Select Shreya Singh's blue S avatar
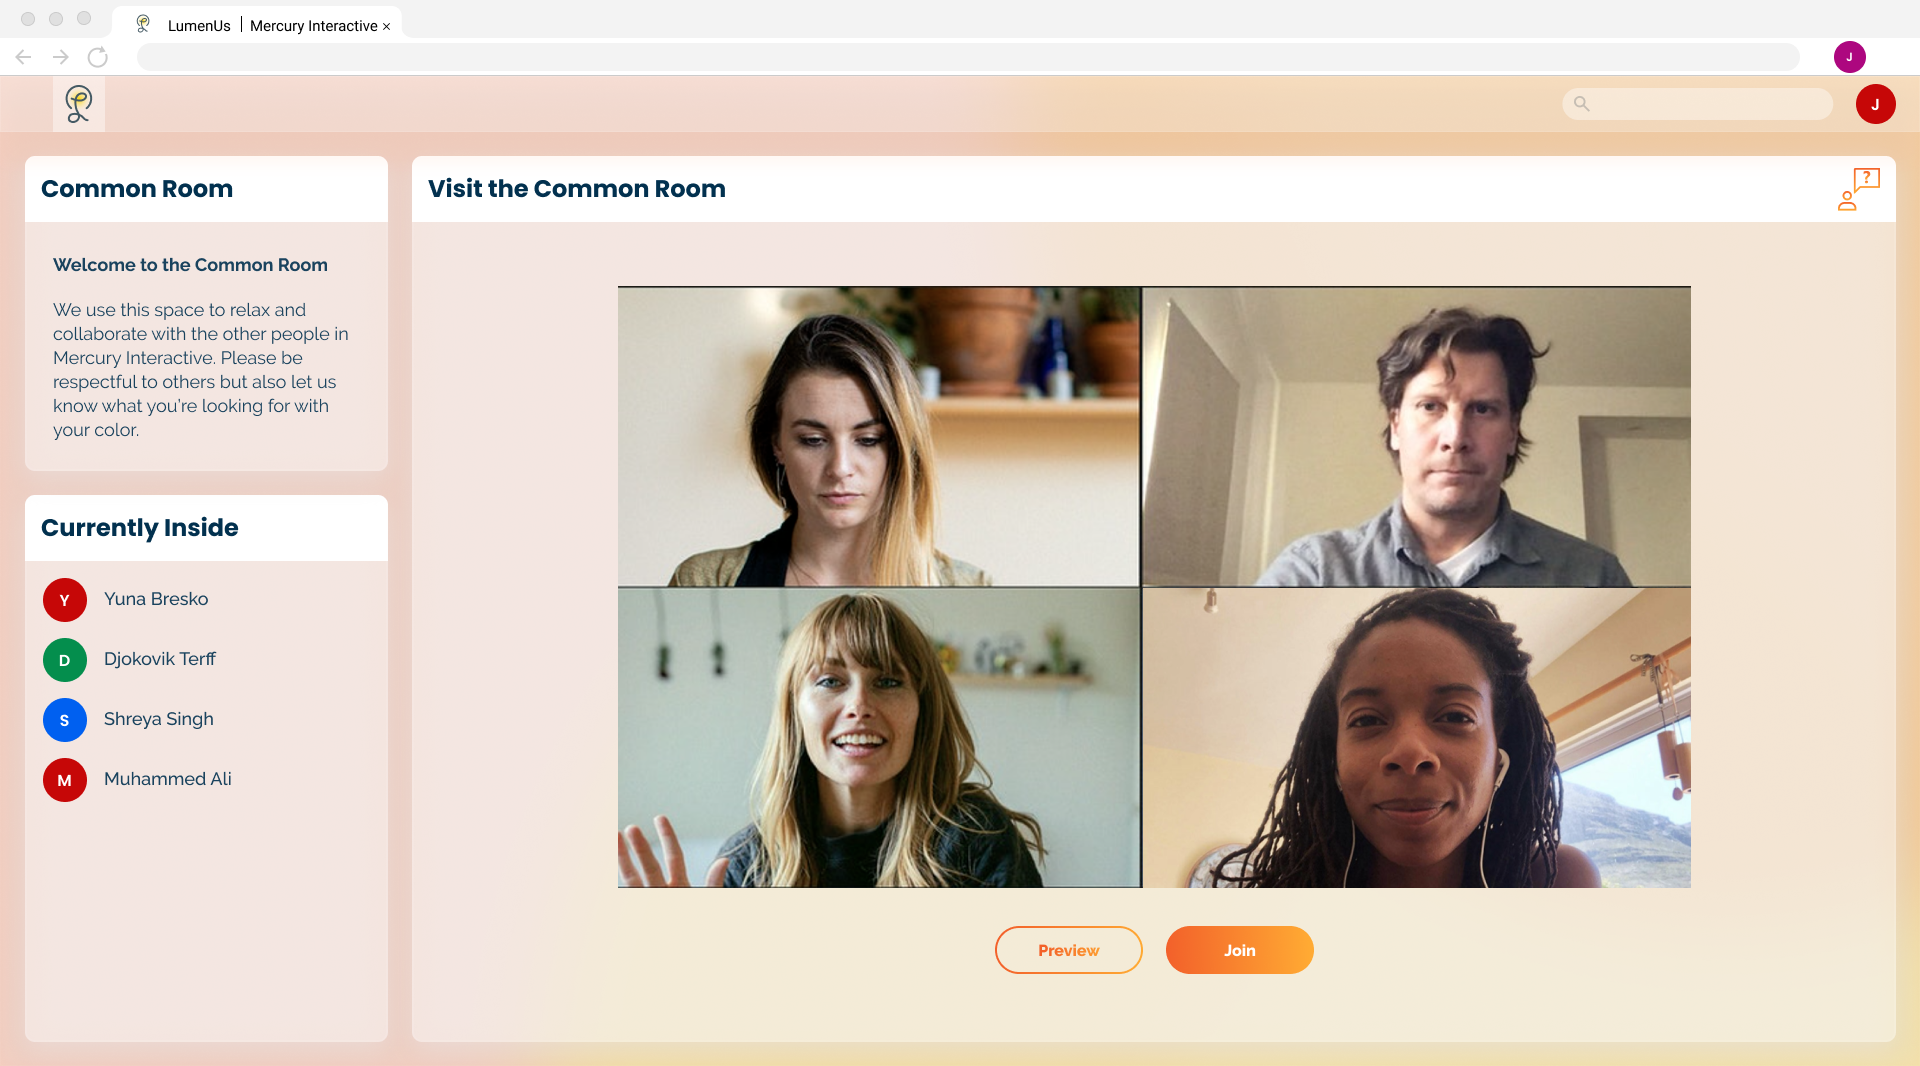The width and height of the screenshot is (1920, 1066). 65,720
